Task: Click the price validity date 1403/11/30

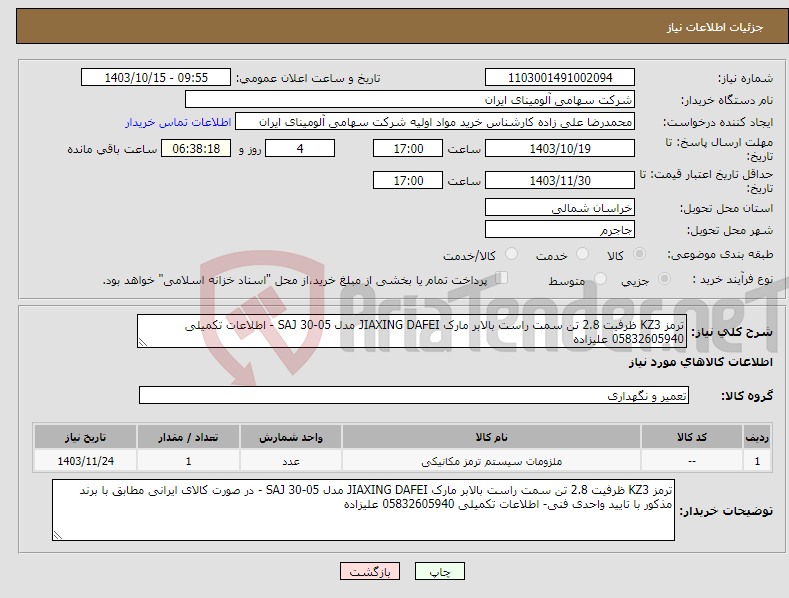Action: (560, 180)
